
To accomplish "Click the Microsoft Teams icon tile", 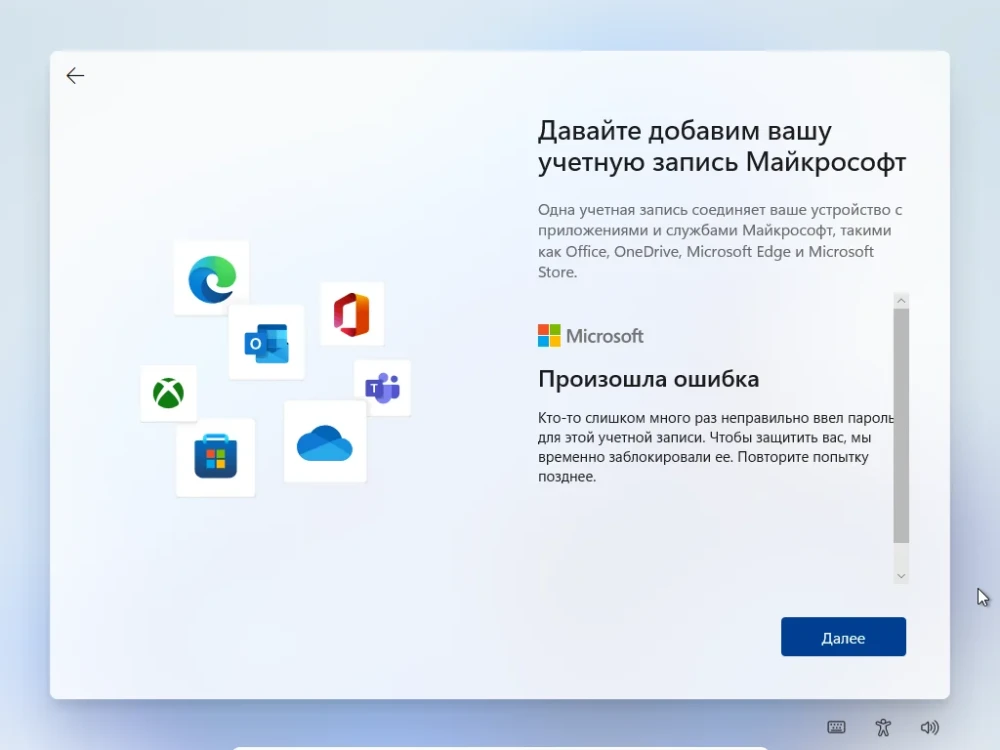I will [x=382, y=388].
